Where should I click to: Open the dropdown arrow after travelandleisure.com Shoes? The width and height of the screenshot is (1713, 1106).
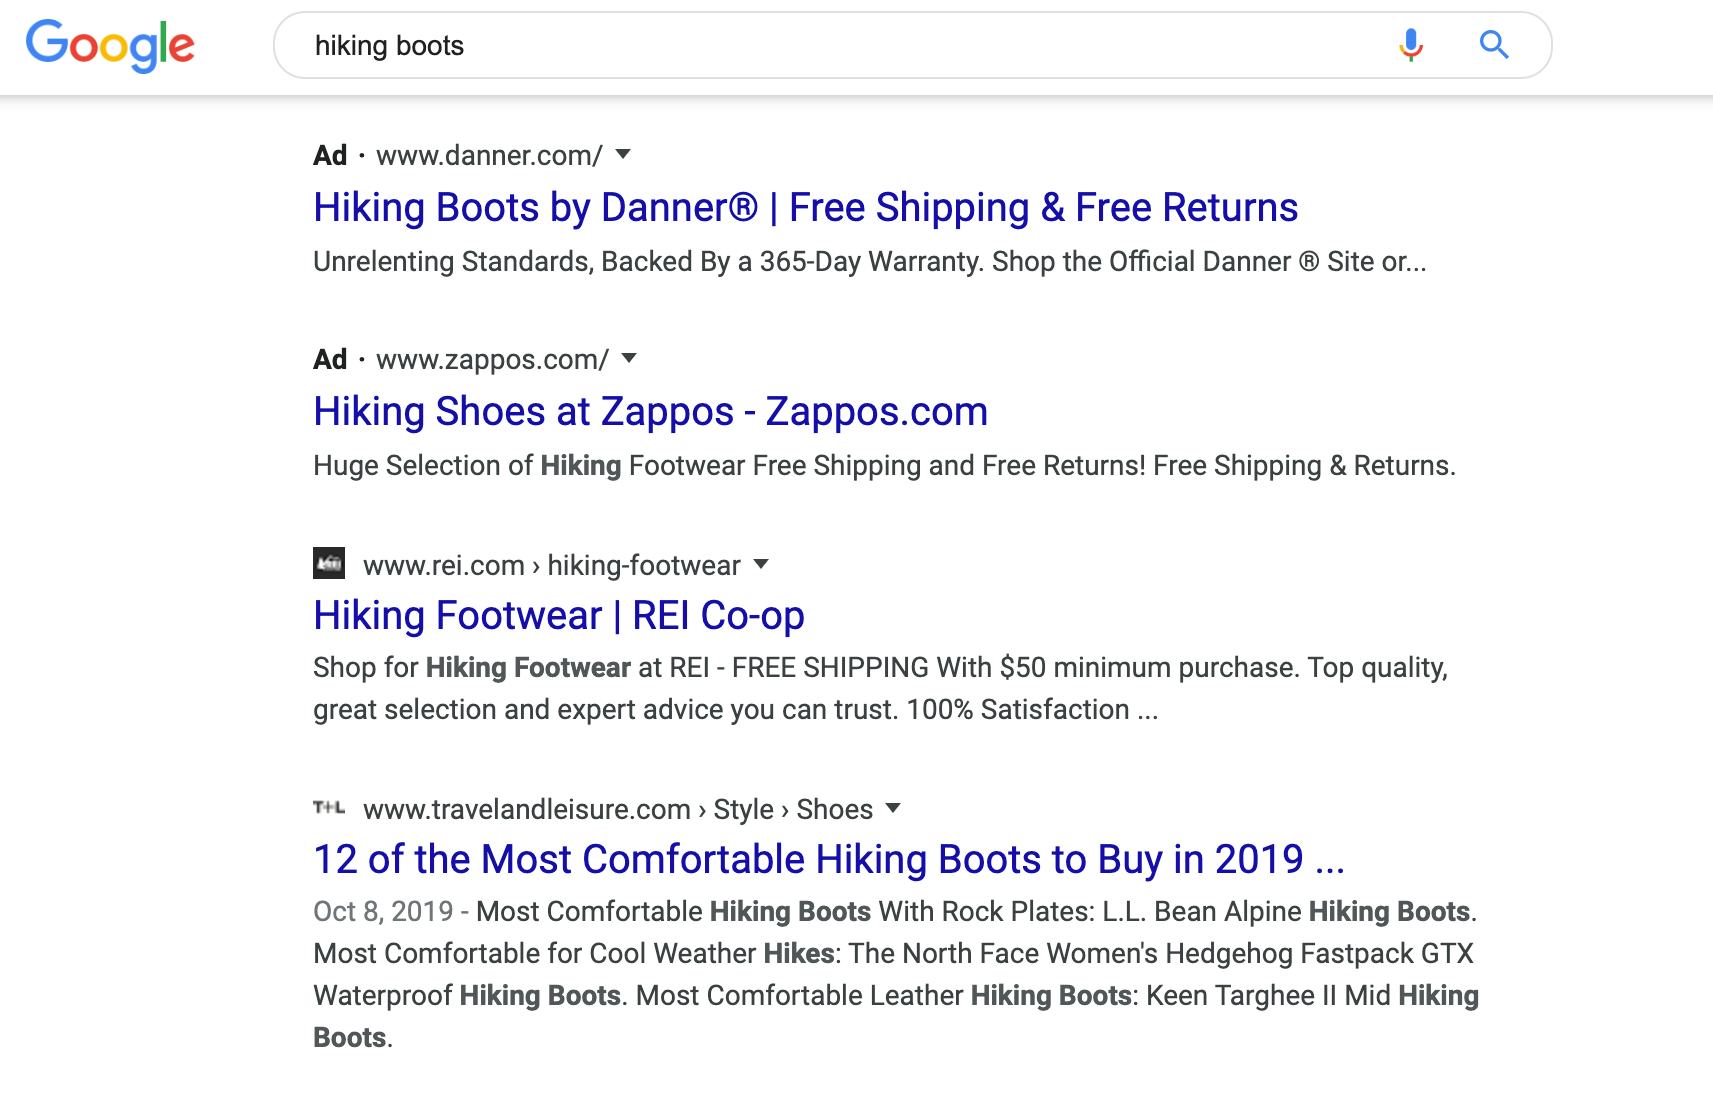coord(893,808)
